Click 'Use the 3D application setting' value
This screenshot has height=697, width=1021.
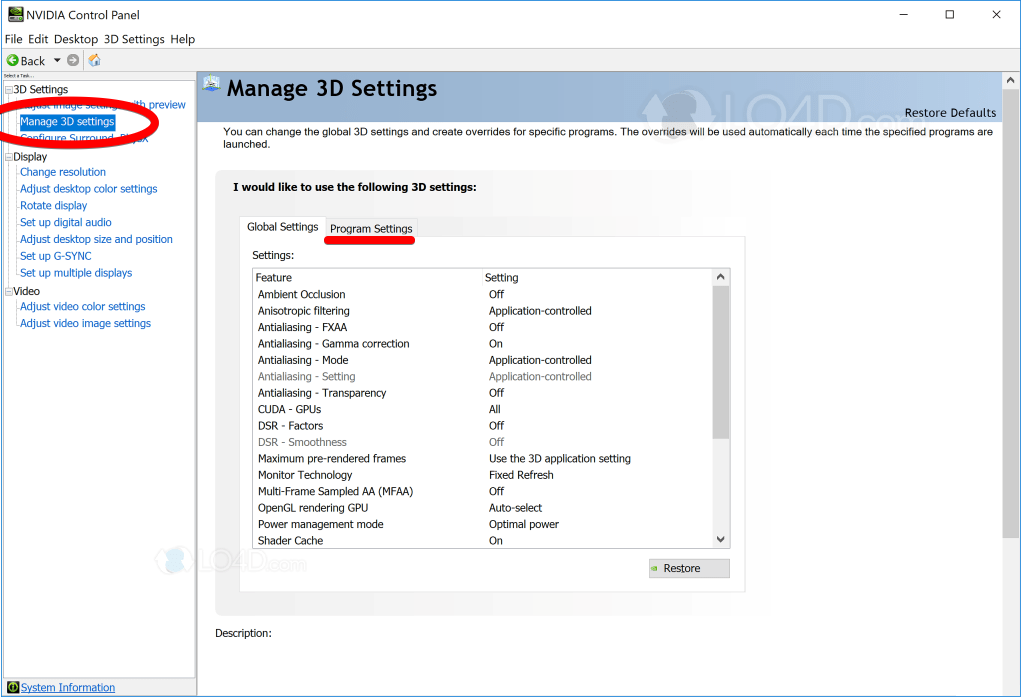pyautogui.click(x=559, y=459)
